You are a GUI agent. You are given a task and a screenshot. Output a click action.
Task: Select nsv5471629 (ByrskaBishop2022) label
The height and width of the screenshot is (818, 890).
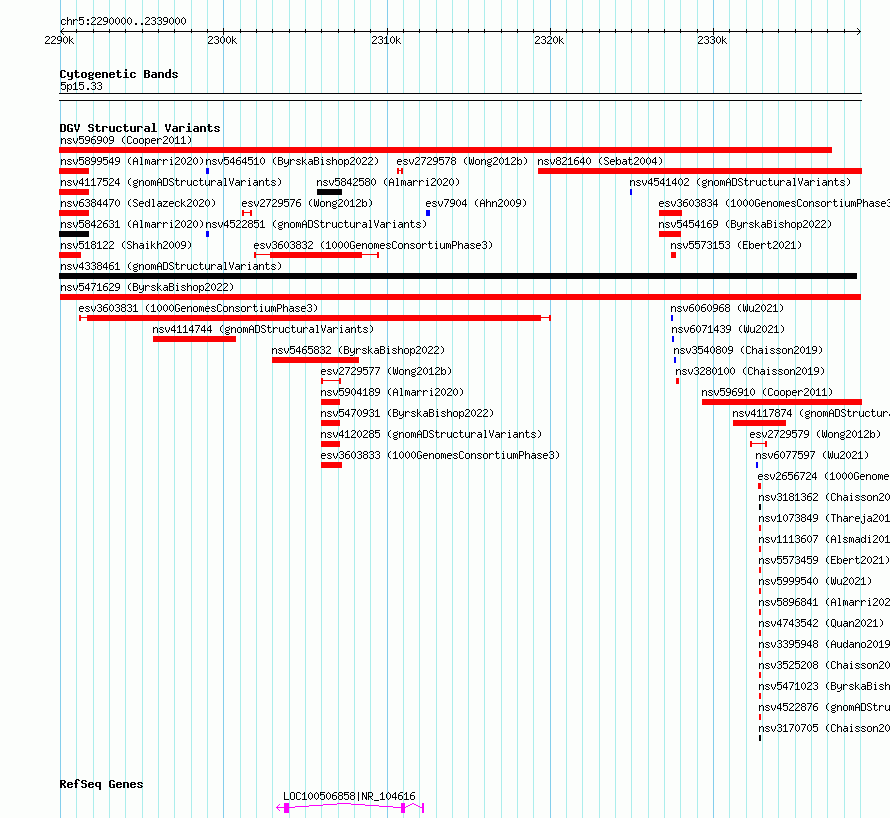147,287
